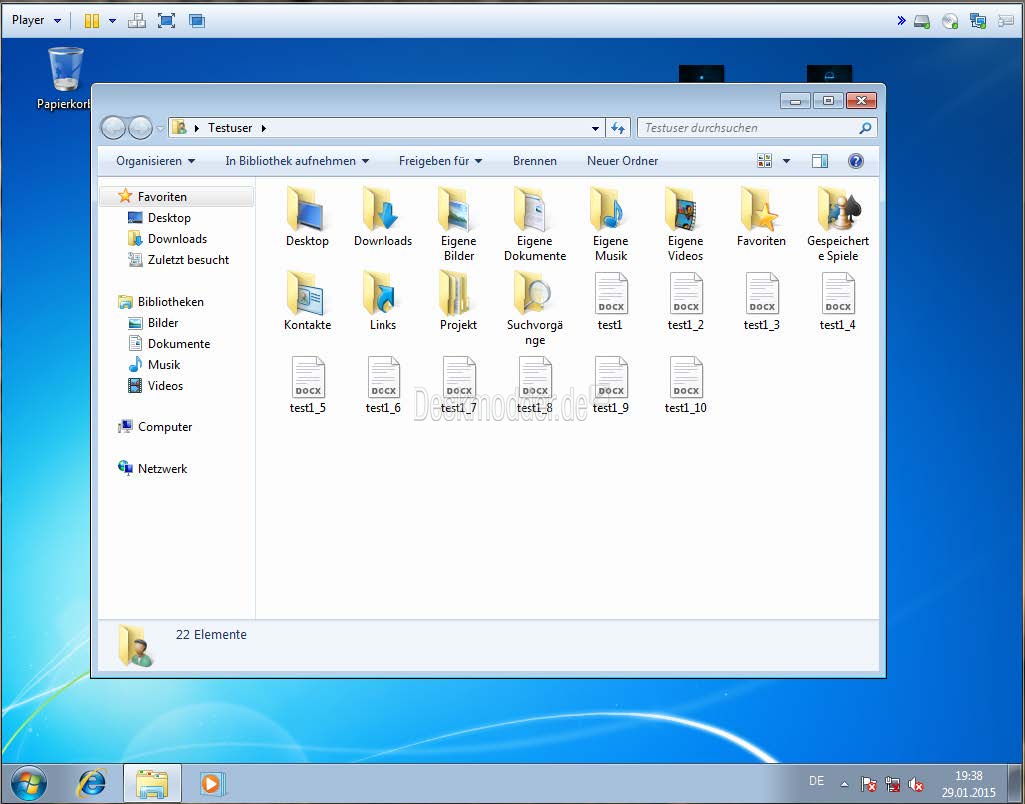1025x804 pixels.
Task: Click the taskbar clock showing 19:38
Action: pyautogui.click(x=968, y=784)
